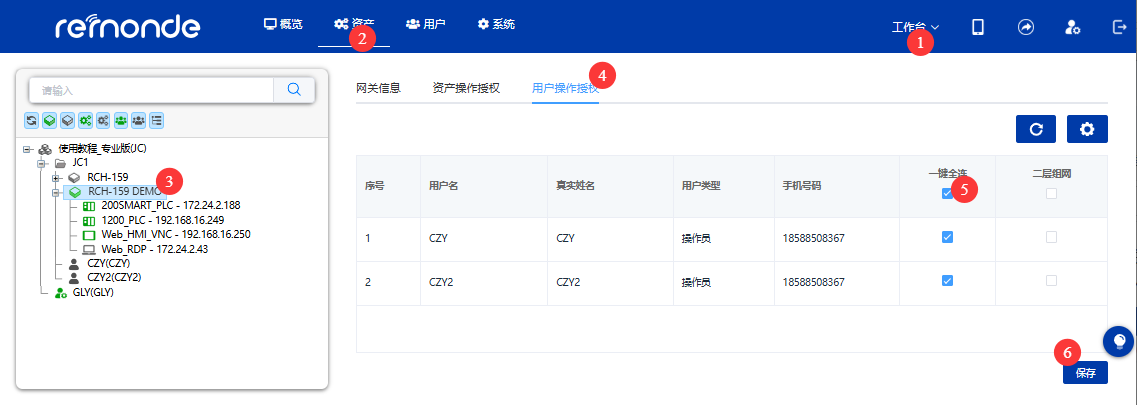Switch to the 资产操作授权 tab
The width and height of the screenshot is (1137, 405).
tap(466, 88)
